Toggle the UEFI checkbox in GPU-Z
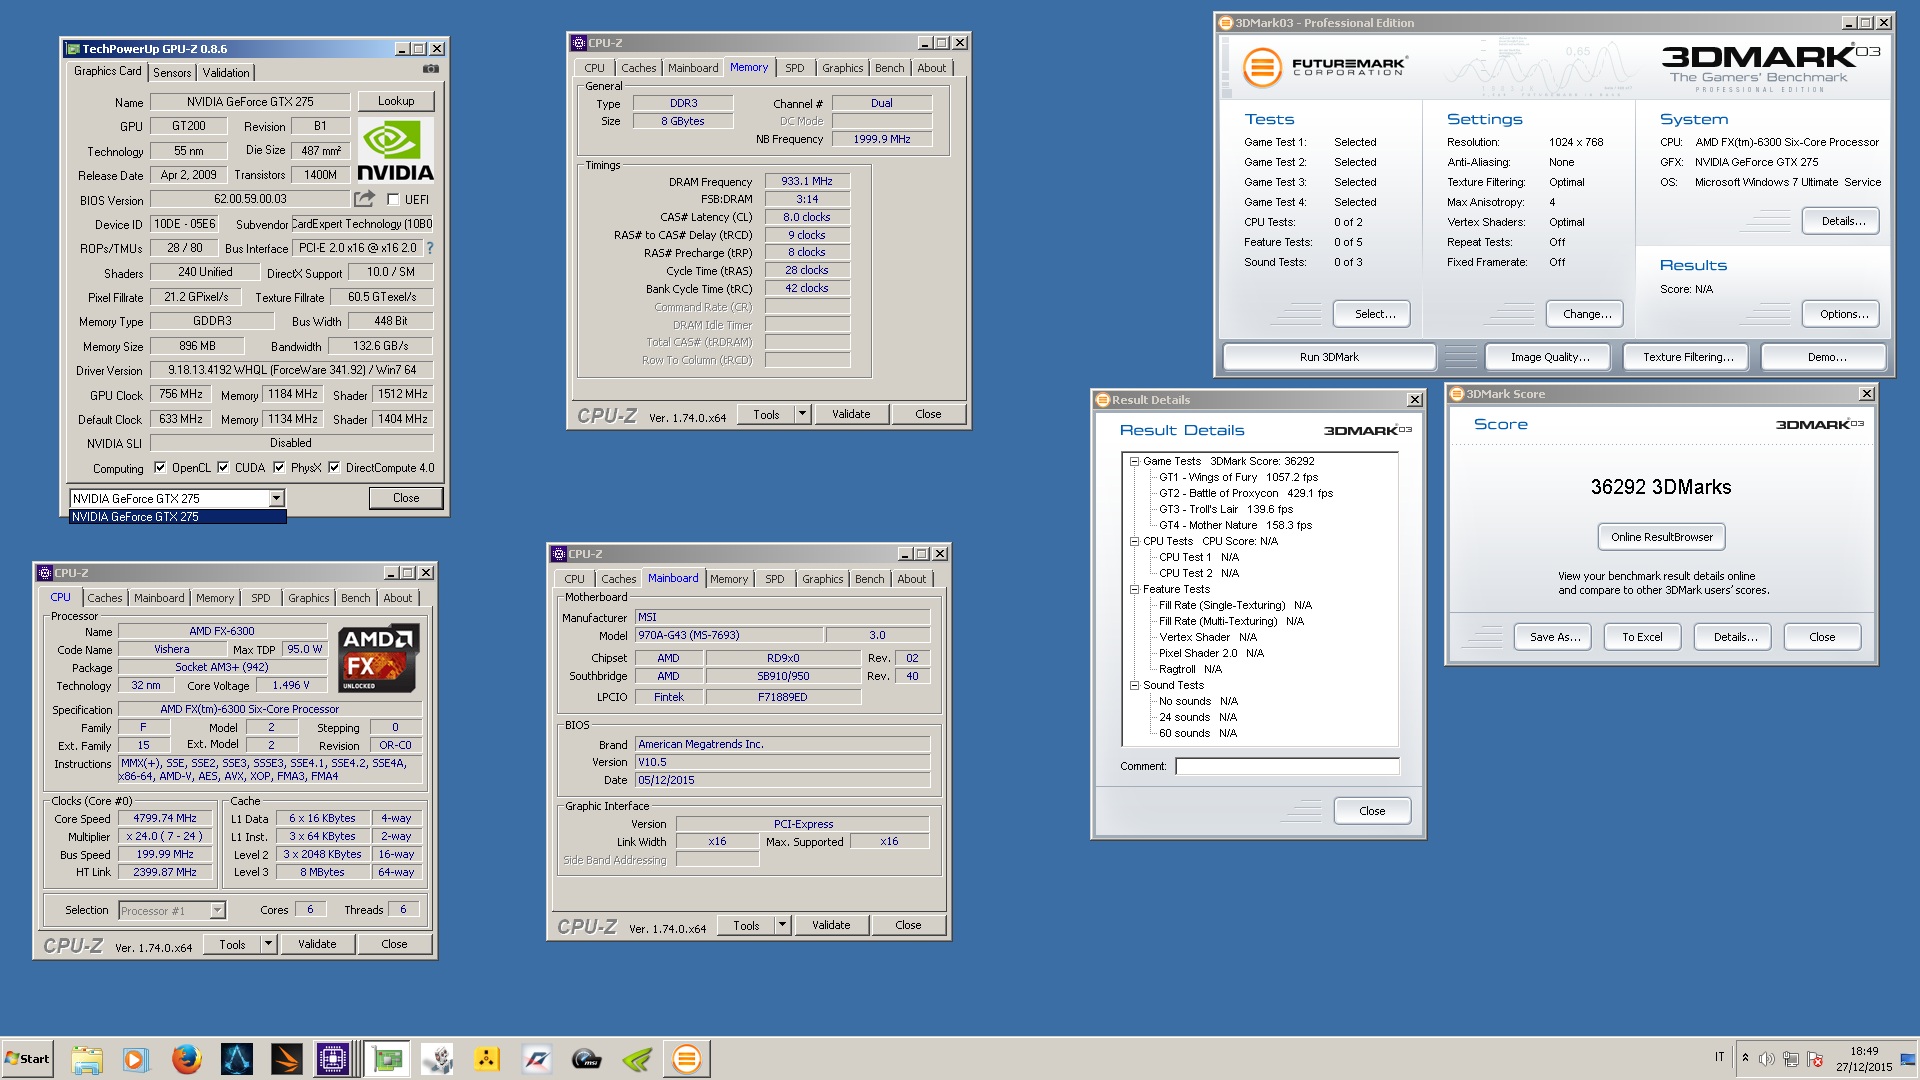Image resolution: width=1920 pixels, height=1080 pixels. [x=393, y=200]
